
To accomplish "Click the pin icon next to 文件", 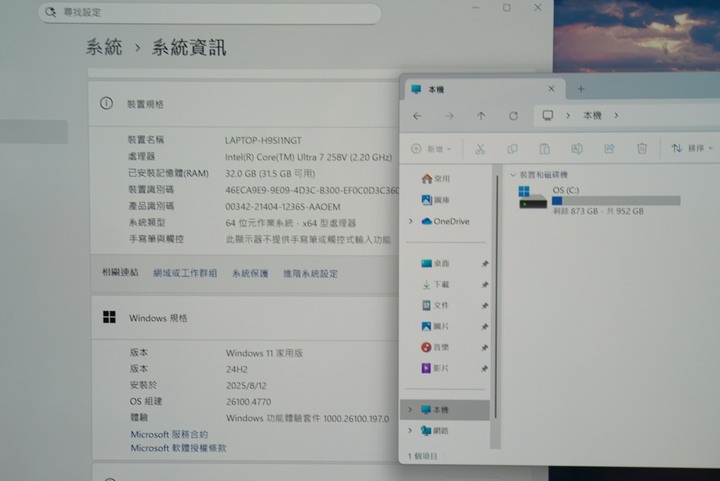I will coord(485,306).
